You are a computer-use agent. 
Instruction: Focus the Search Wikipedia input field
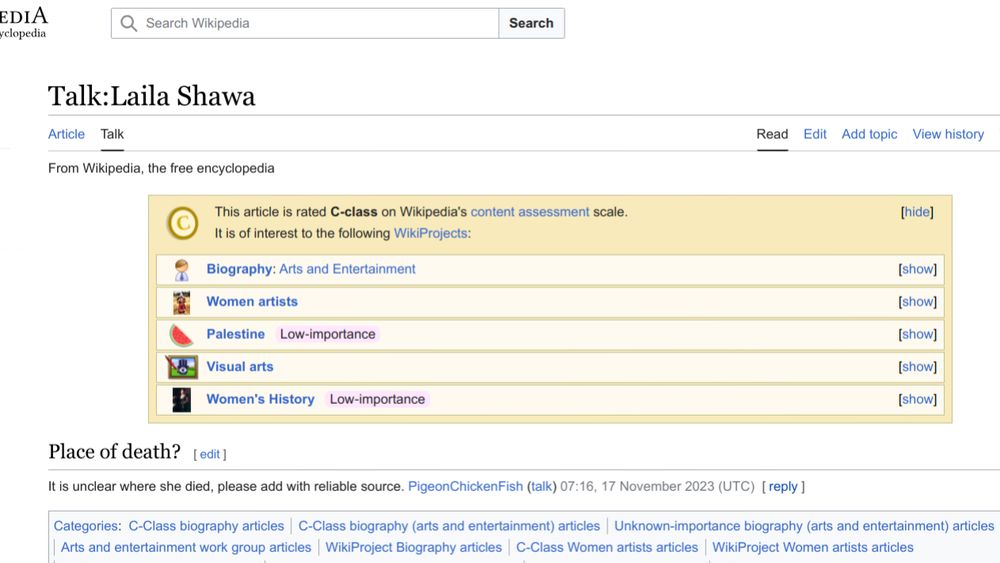click(x=305, y=24)
